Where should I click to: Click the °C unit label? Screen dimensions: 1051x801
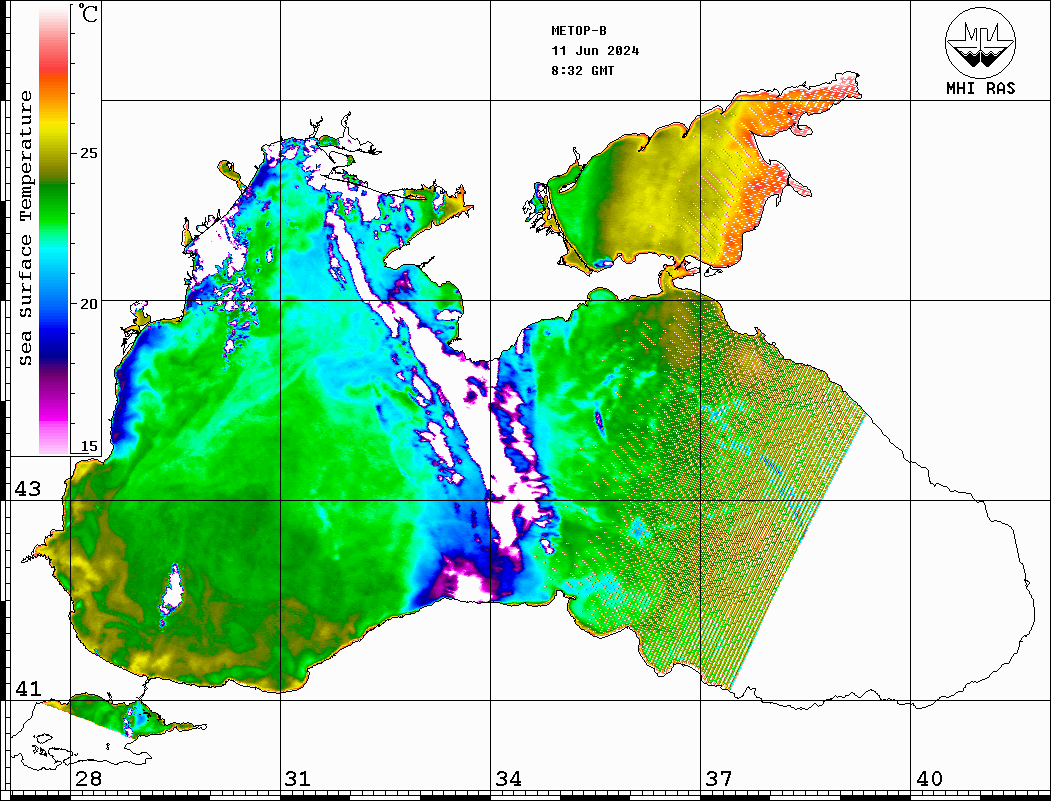coord(88,13)
